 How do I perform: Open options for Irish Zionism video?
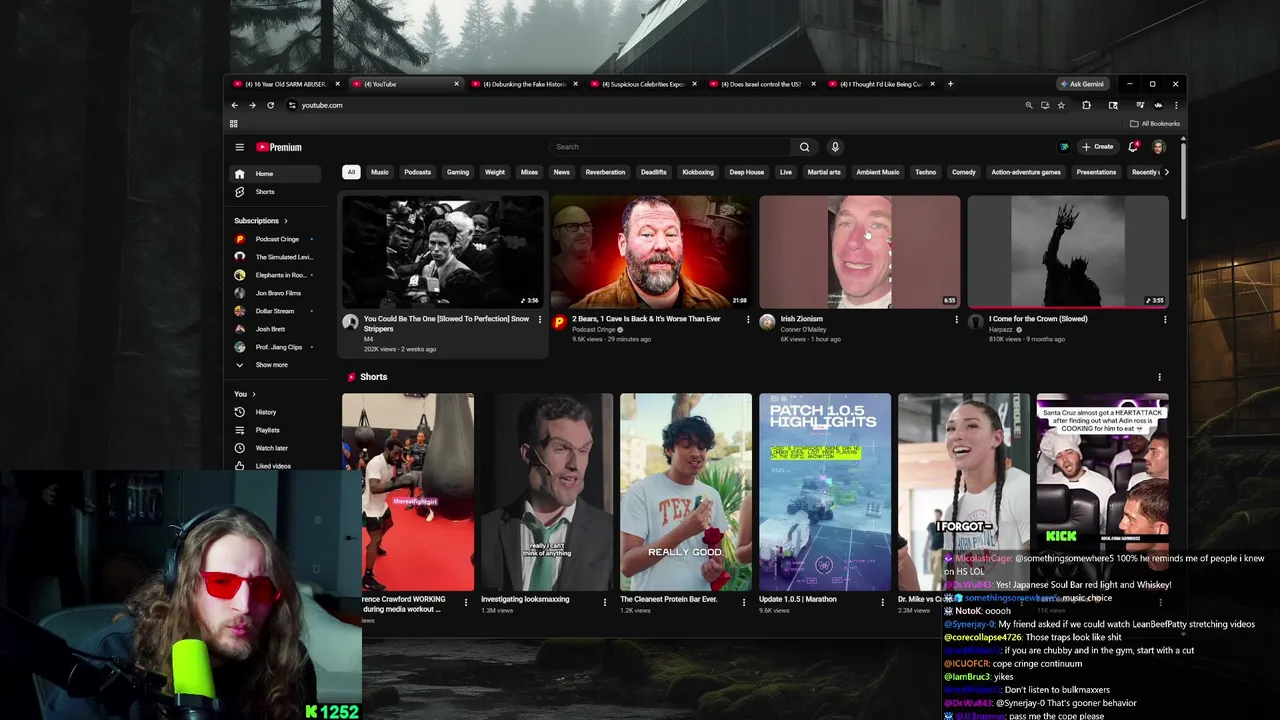tap(956, 320)
